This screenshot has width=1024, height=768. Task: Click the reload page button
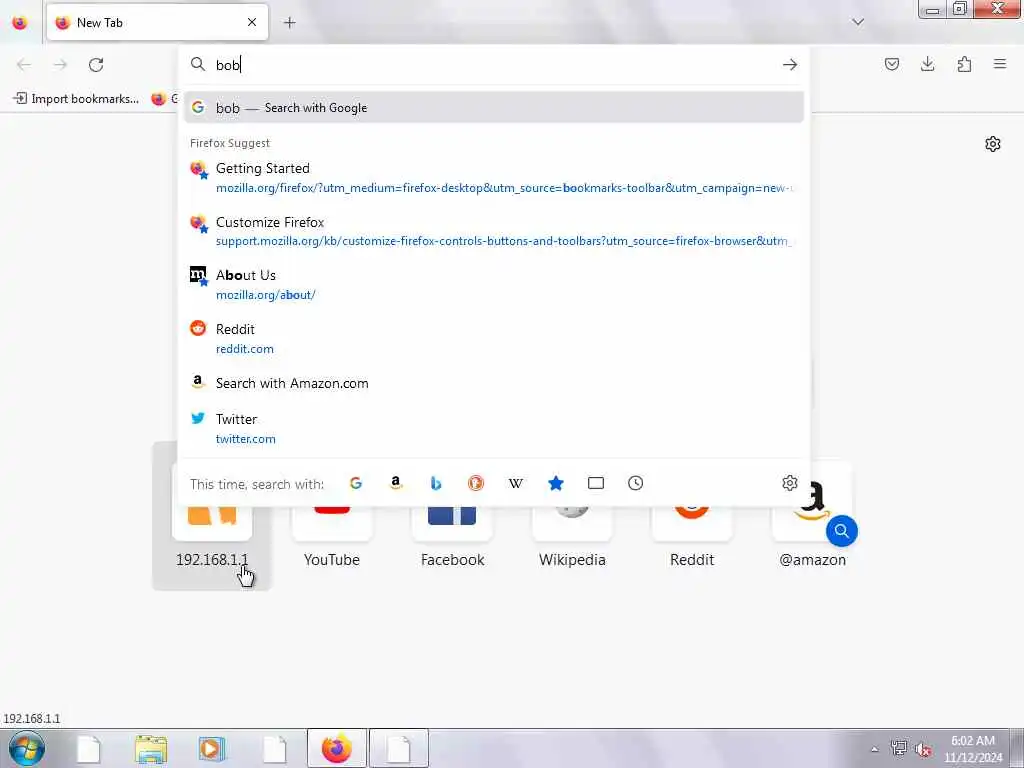tap(96, 65)
